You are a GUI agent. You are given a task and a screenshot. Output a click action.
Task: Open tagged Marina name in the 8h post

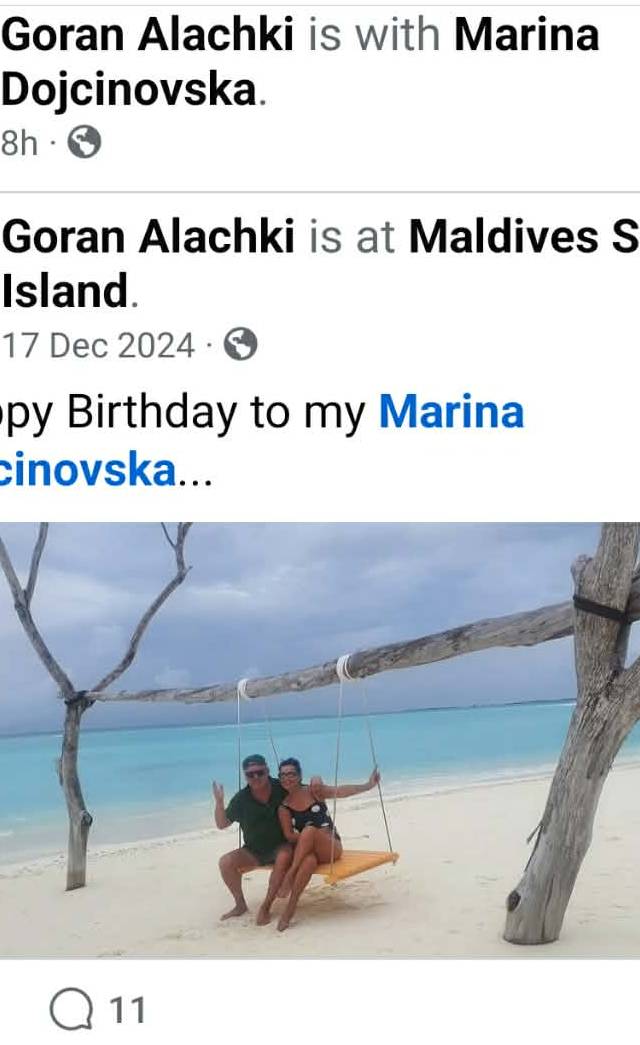coord(526,35)
